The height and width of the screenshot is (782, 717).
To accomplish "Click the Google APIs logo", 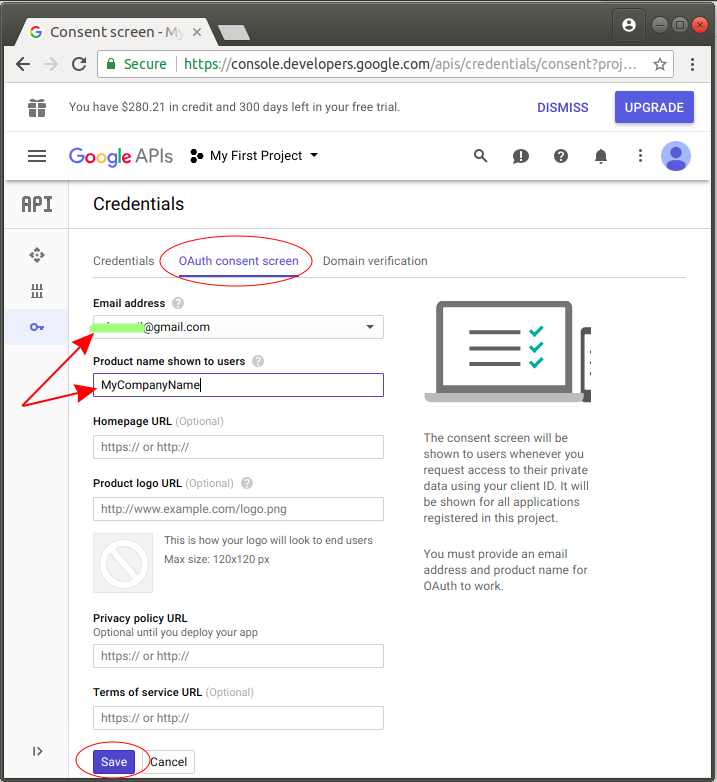I will (121, 156).
